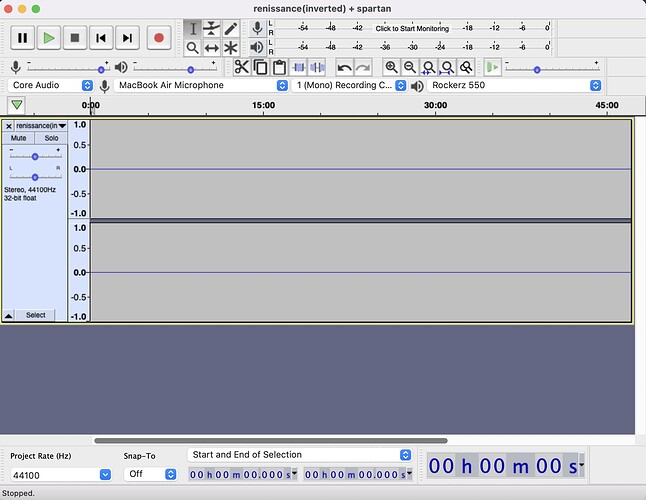Solo the renissance track
The width and height of the screenshot is (646, 500).
coord(51,138)
